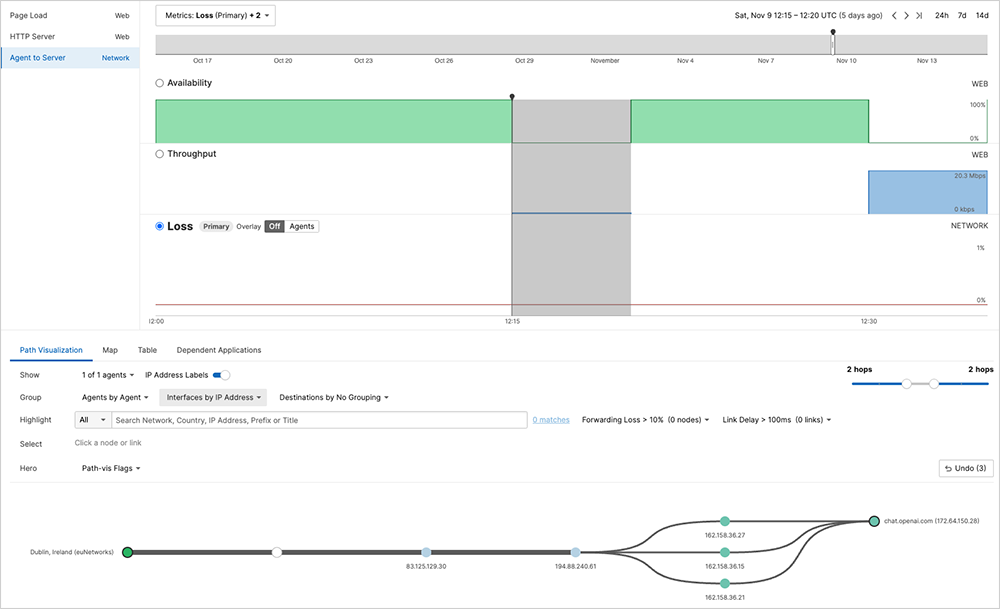Viewport: 1000px width, 609px height.
Task: Click the highlight search input field
Action: coord(320,420)
